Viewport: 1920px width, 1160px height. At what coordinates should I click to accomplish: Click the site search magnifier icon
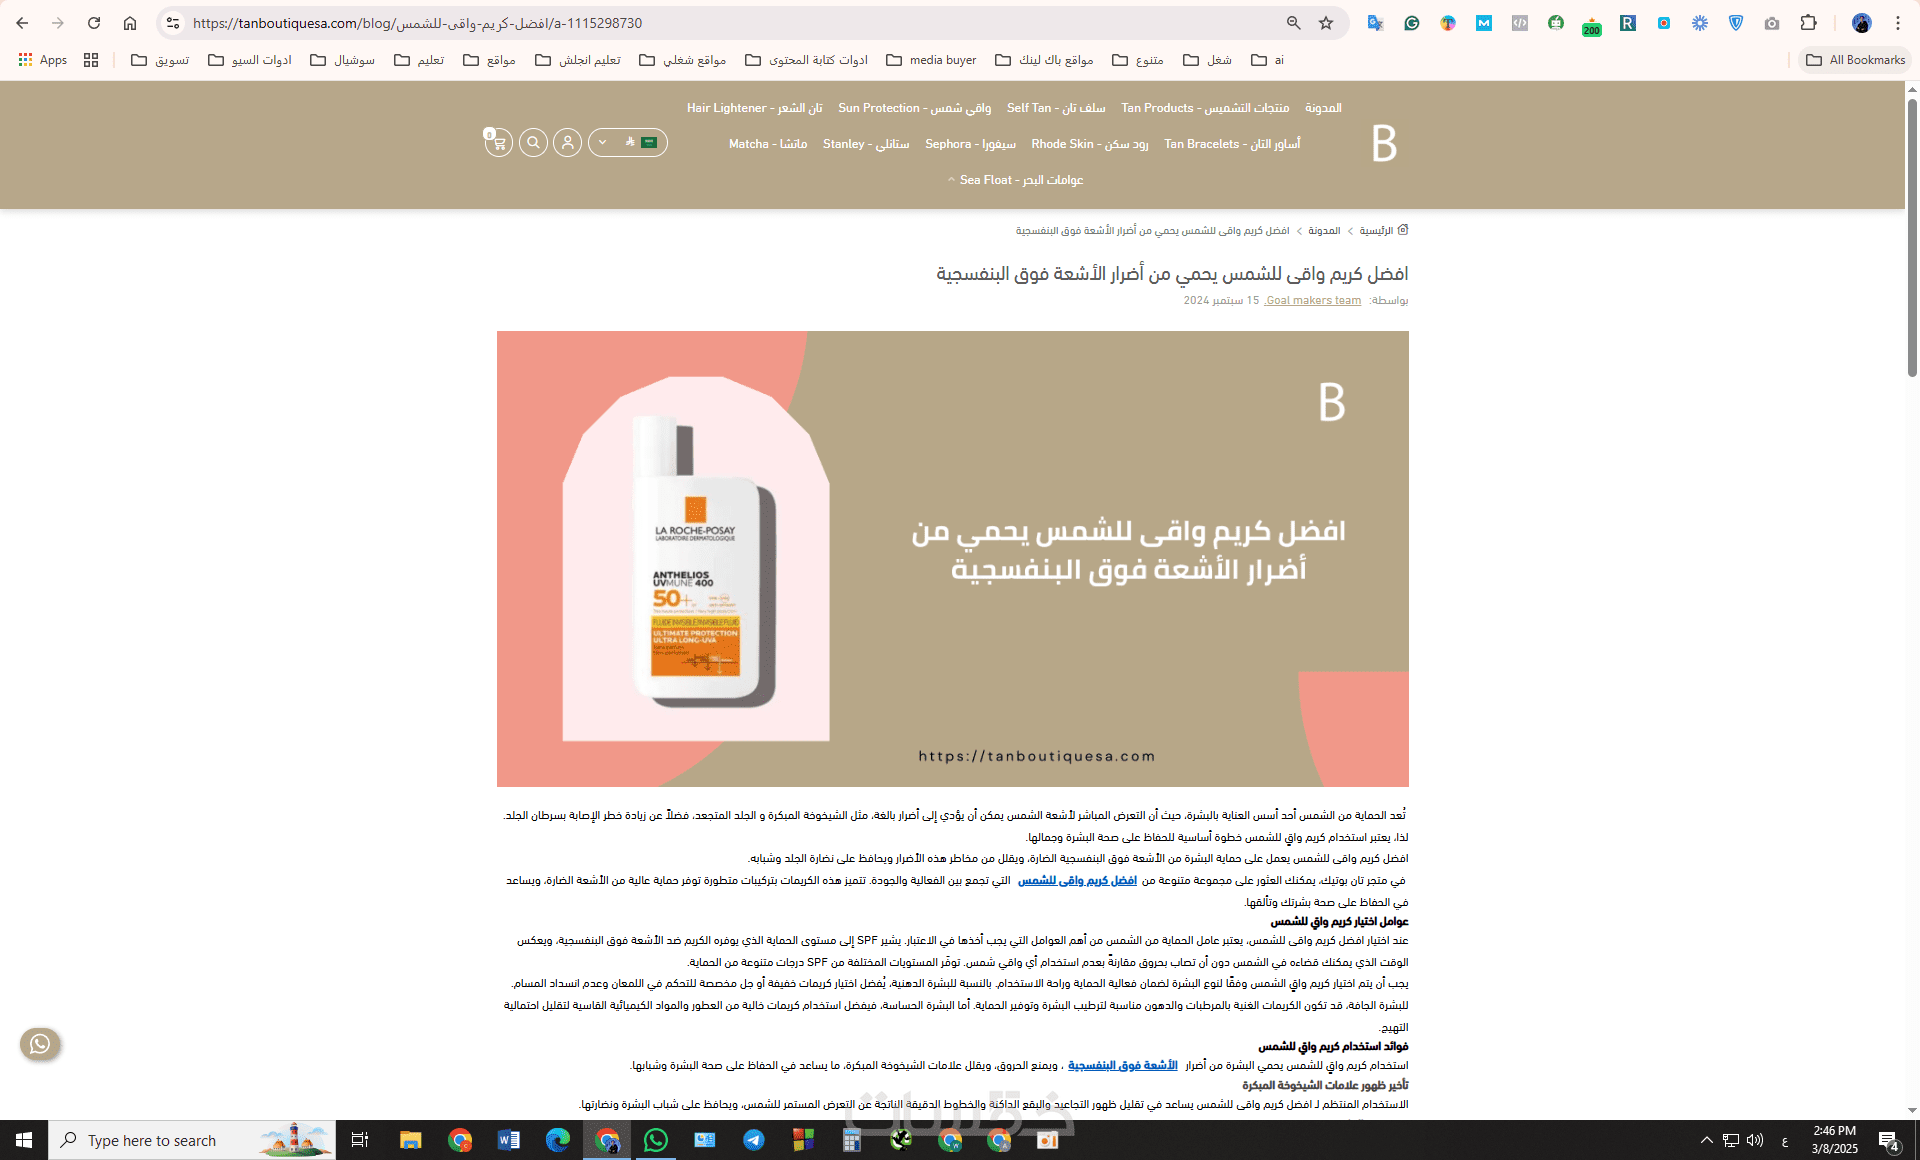(x=533, y=143)
